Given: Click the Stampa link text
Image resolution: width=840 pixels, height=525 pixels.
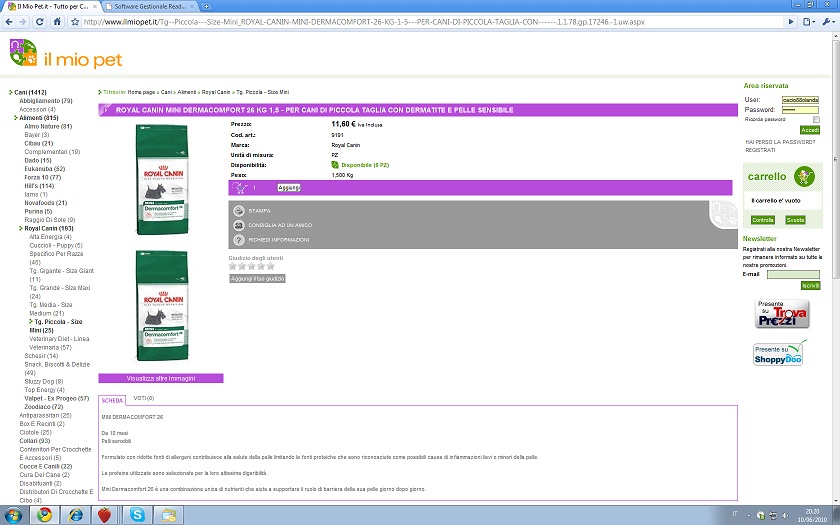Looking at the screenshot, I should pos(259,211).
